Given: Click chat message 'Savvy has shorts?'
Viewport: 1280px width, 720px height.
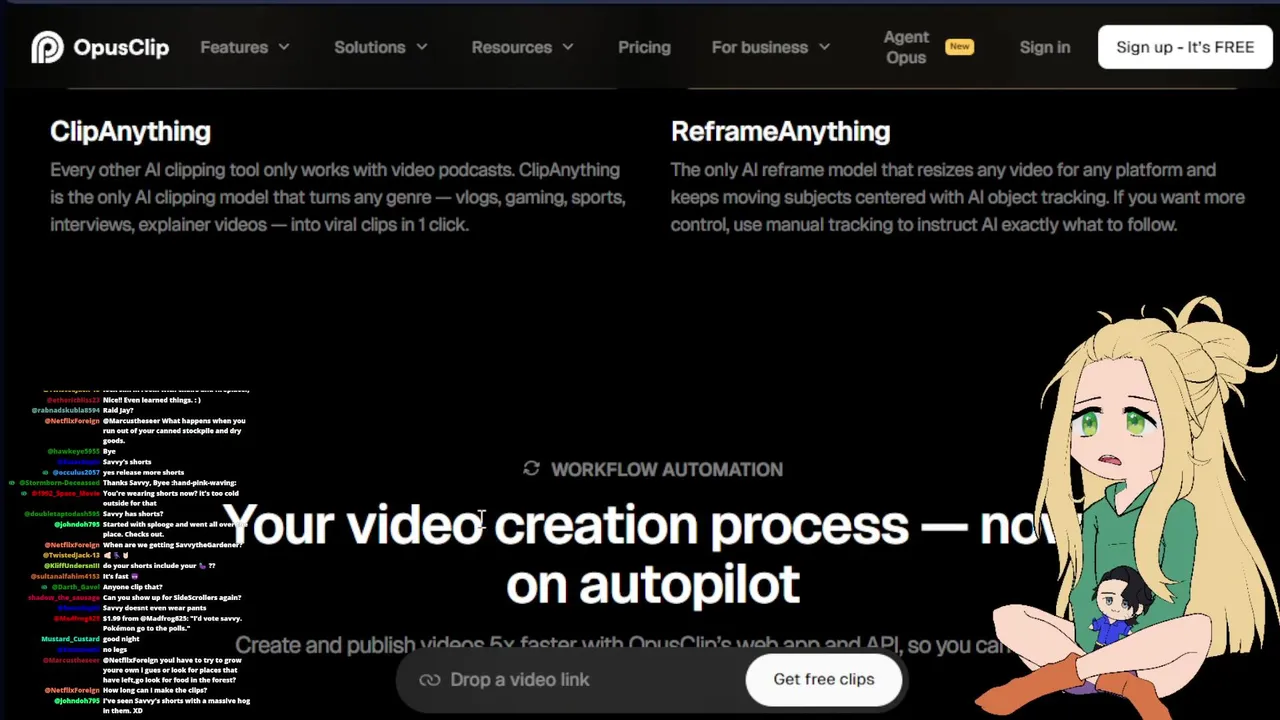Looking at the screenshot, I should tap(133, 514).
